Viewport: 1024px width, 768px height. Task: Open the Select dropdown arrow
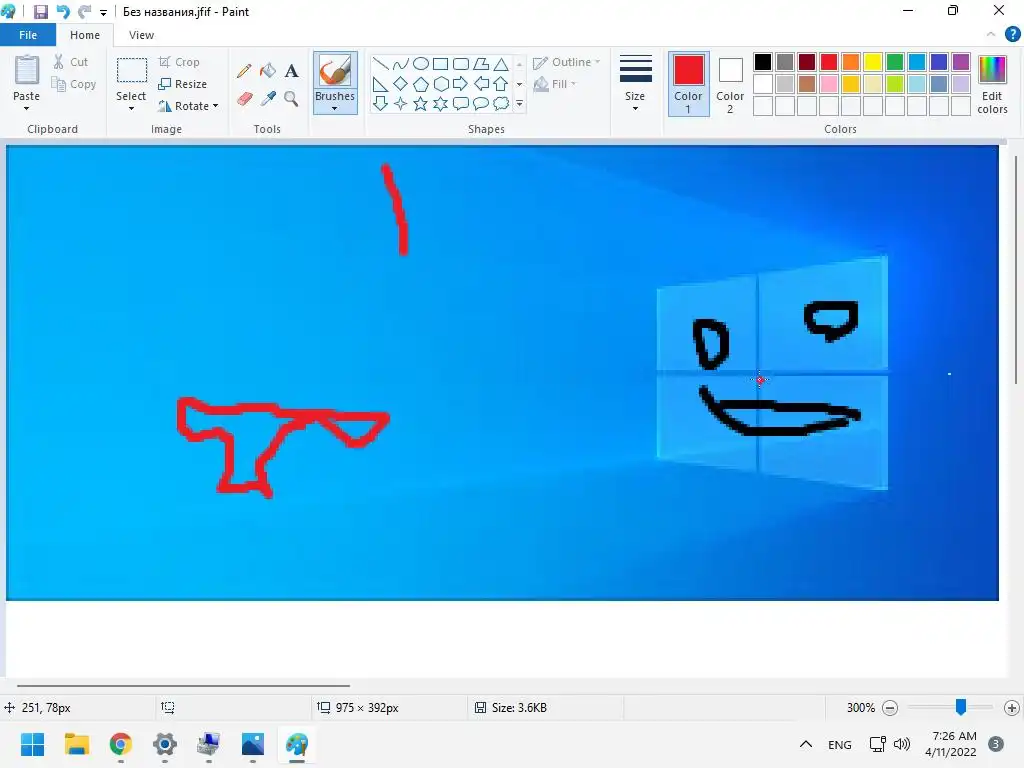pyautogui.click(x=131, y=109)
